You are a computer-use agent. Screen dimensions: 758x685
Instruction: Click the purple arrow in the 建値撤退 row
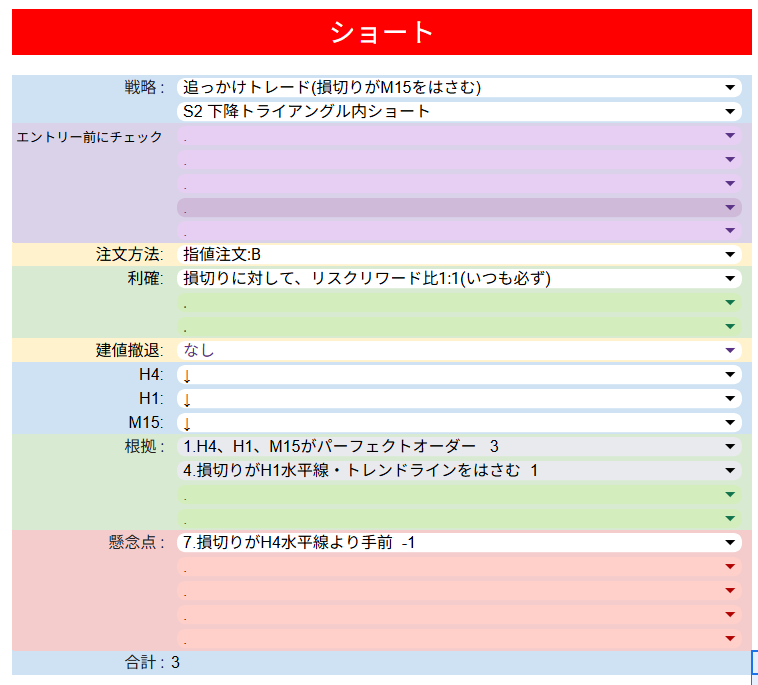(729, 351)
